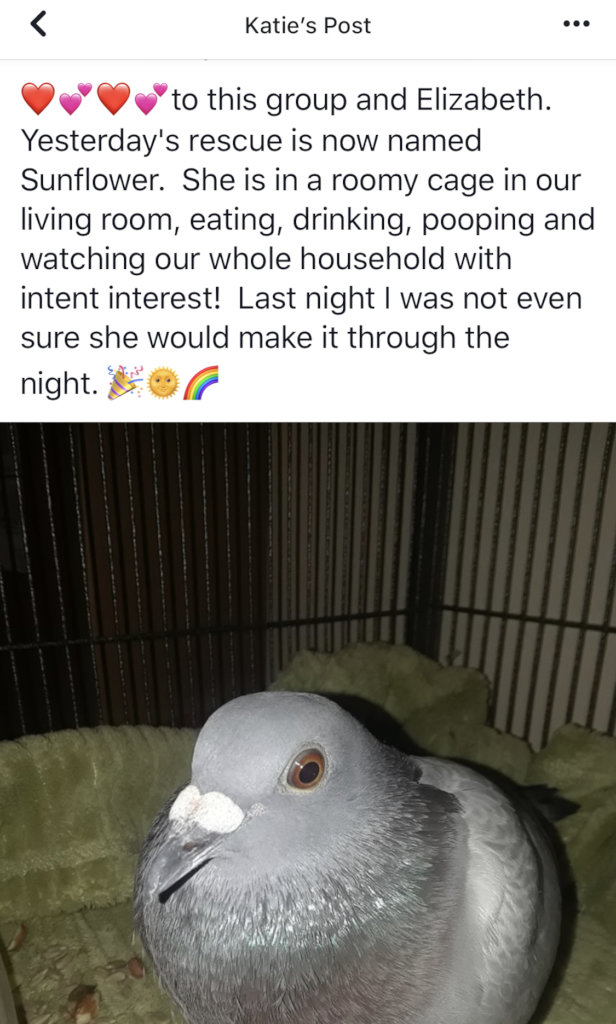The height and width of the screenshot is (1024, 616).
Task: Tap the first pink two-hearts emoji
Action: tap(76, 99)
